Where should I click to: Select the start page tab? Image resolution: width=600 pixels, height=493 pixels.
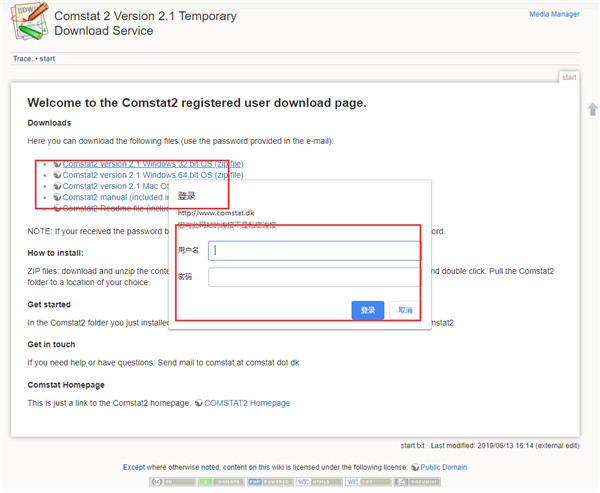(569, 77)
